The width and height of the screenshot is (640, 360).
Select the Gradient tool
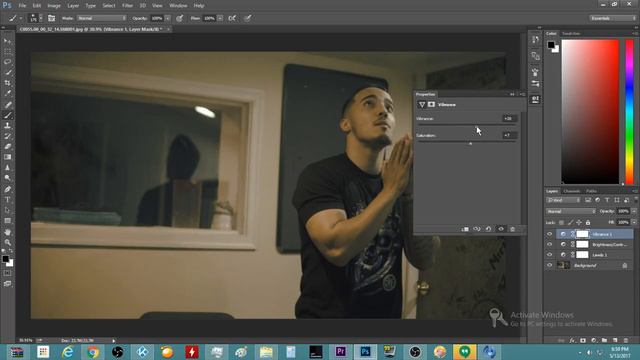(x=7, y=157)
